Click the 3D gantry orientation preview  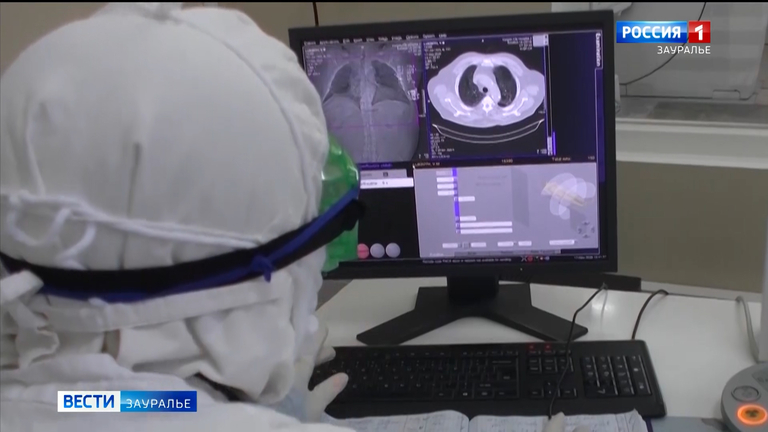tap(568, 196)
